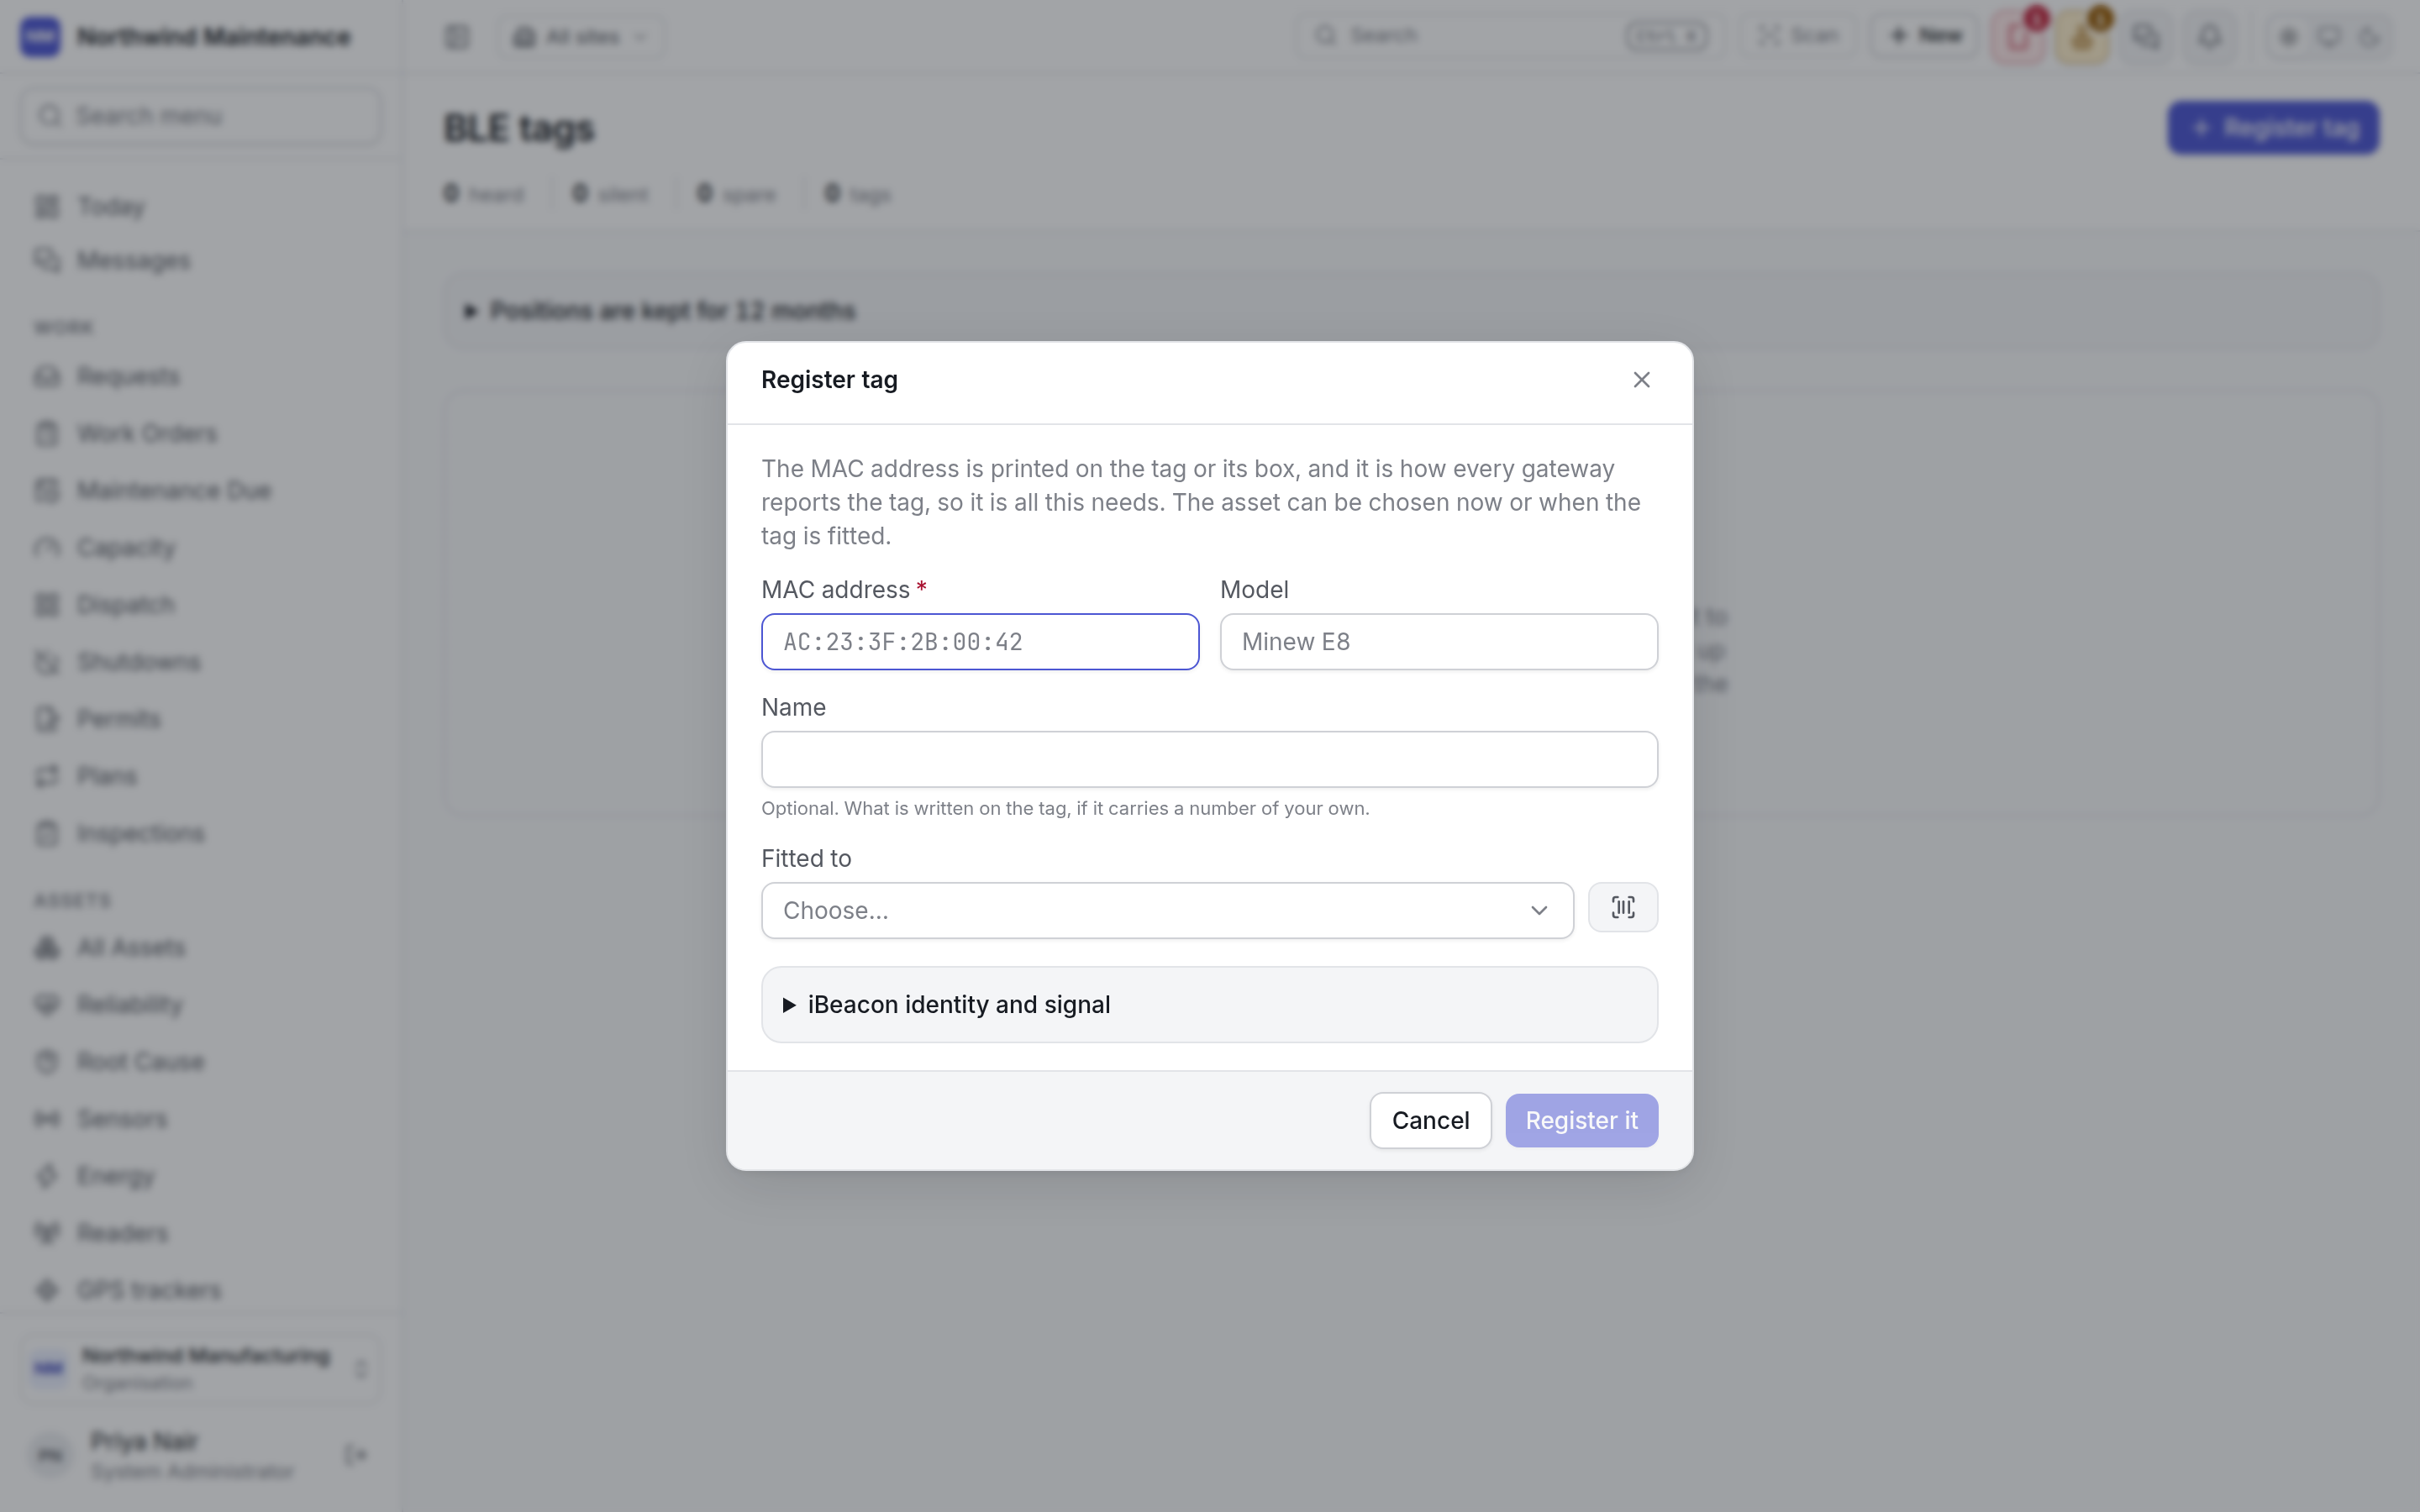Open Maintenance Due in the sidebar
Viewport: 2420px width, 1512px height.
[200, 491]
